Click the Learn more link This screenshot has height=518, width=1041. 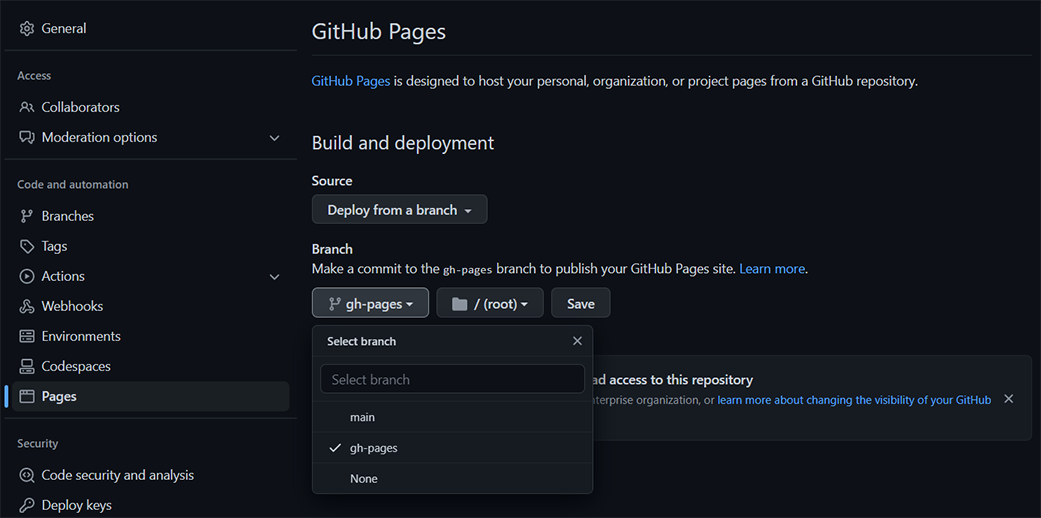(x=771, y=269)
